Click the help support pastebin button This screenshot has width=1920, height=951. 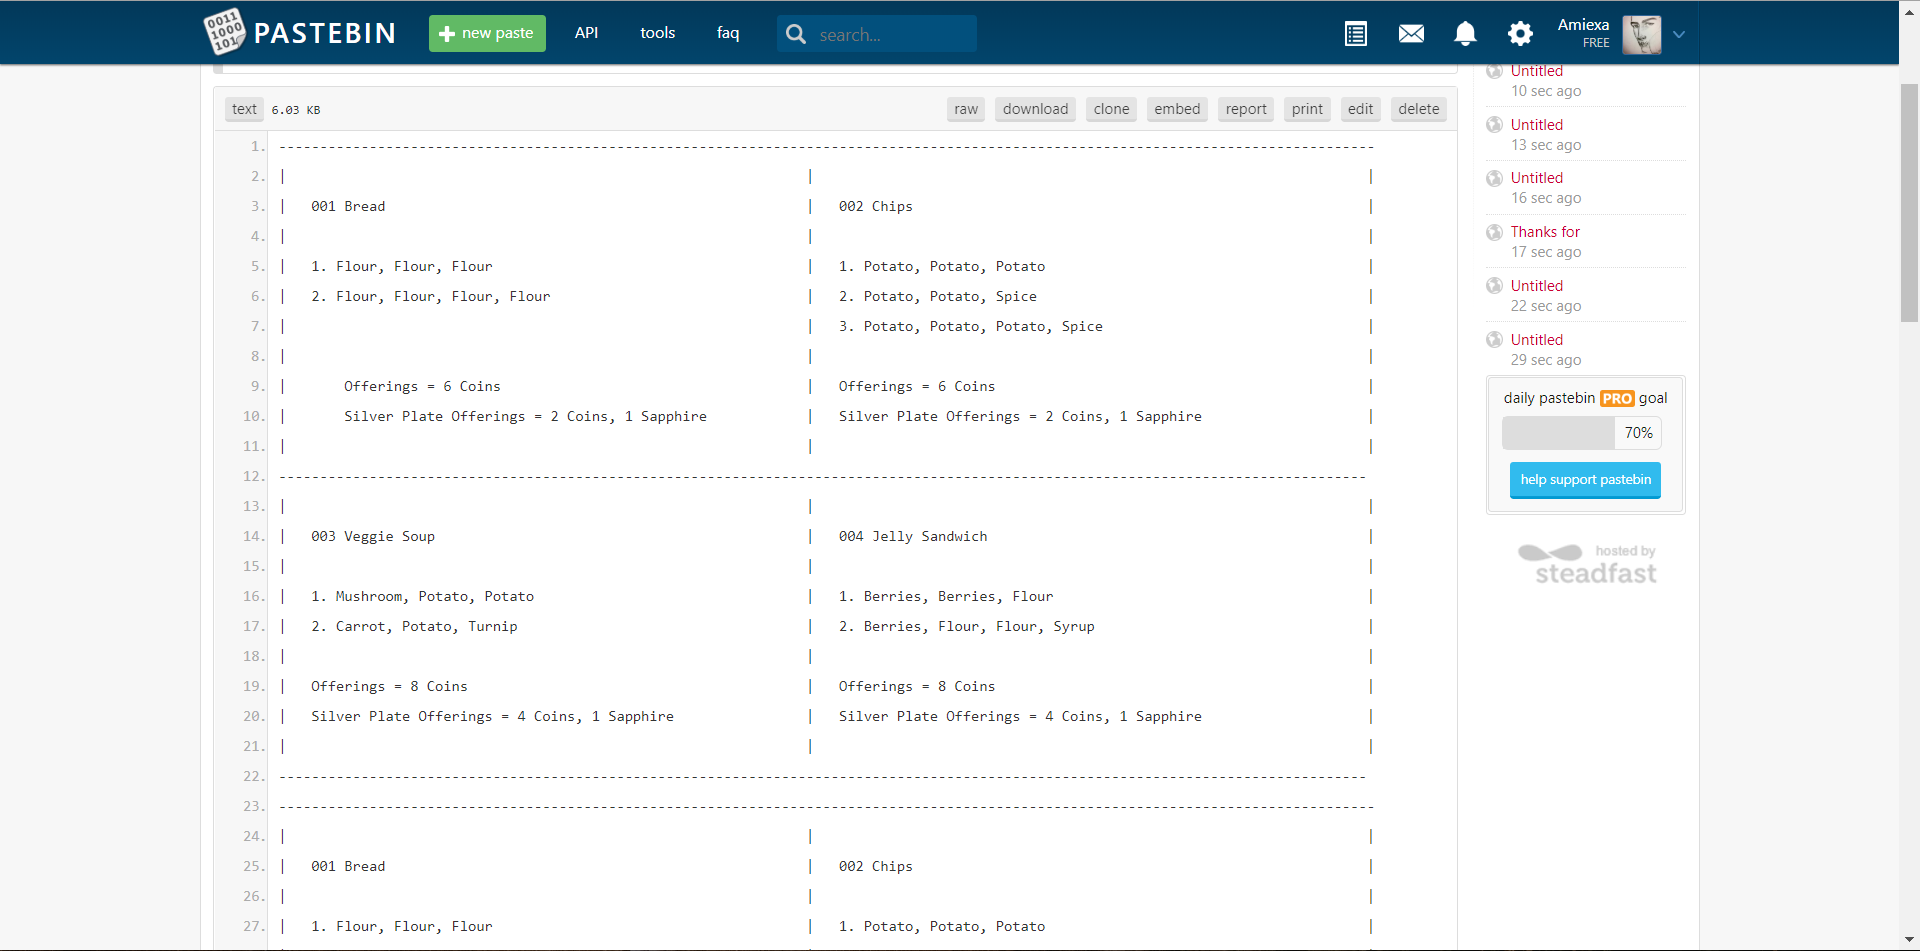point(1585,480)
